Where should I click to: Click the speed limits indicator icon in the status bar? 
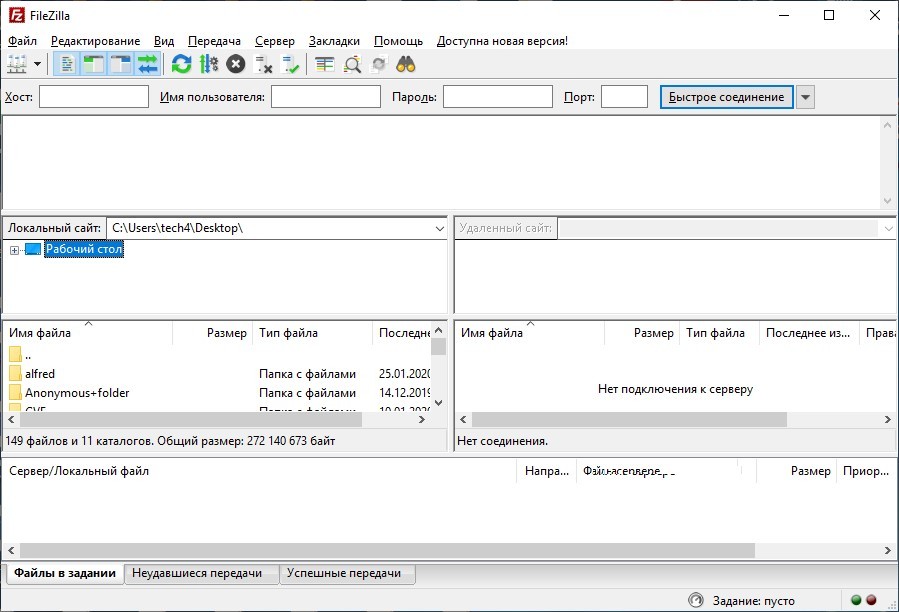click(x=695, y=601)
